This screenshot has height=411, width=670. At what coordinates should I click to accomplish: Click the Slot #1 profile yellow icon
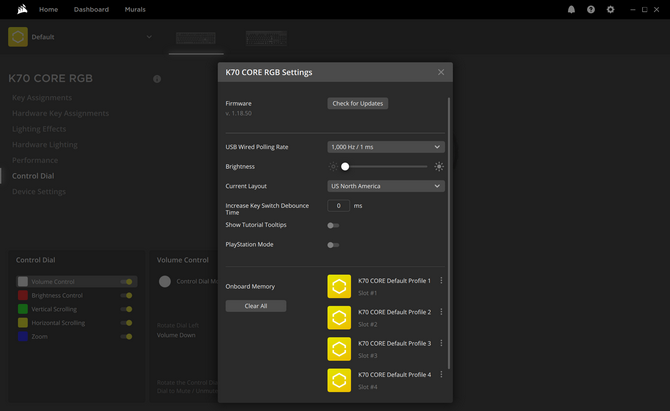click(339, 286)
